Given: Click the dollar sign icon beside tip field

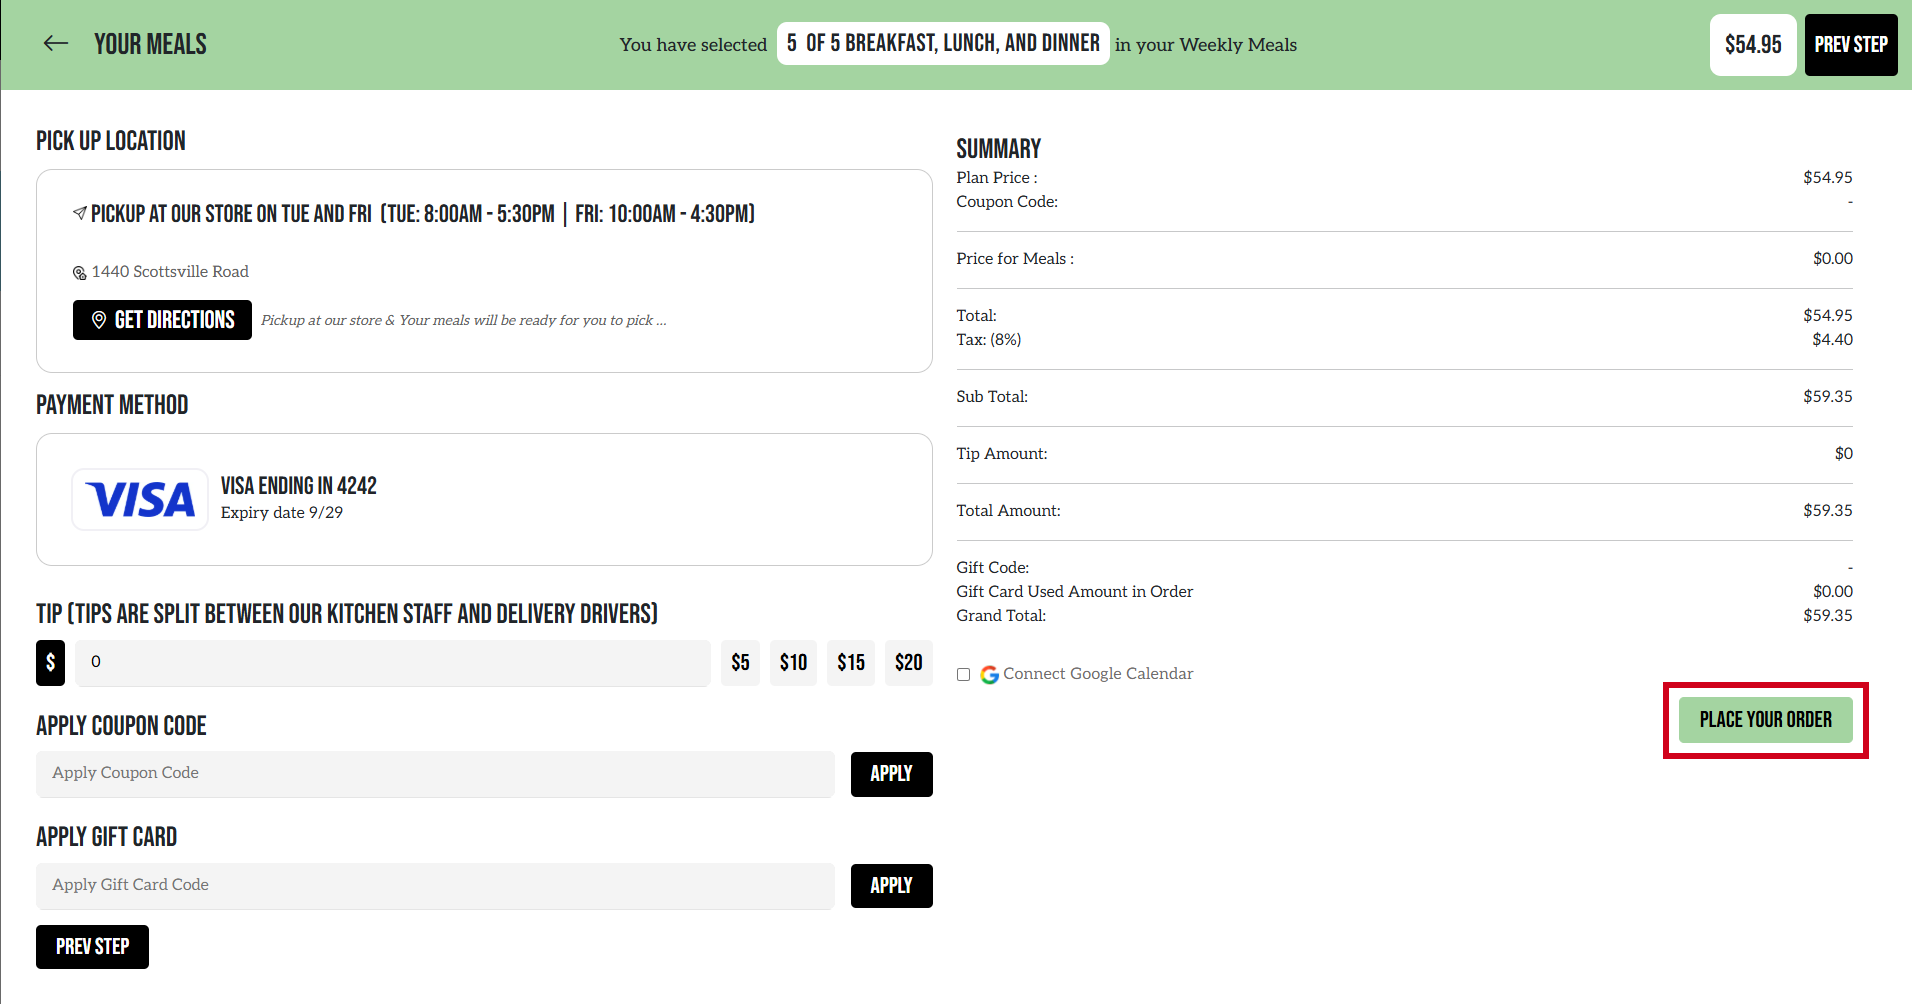Looking at the screenshot, I should pos(50,662).
